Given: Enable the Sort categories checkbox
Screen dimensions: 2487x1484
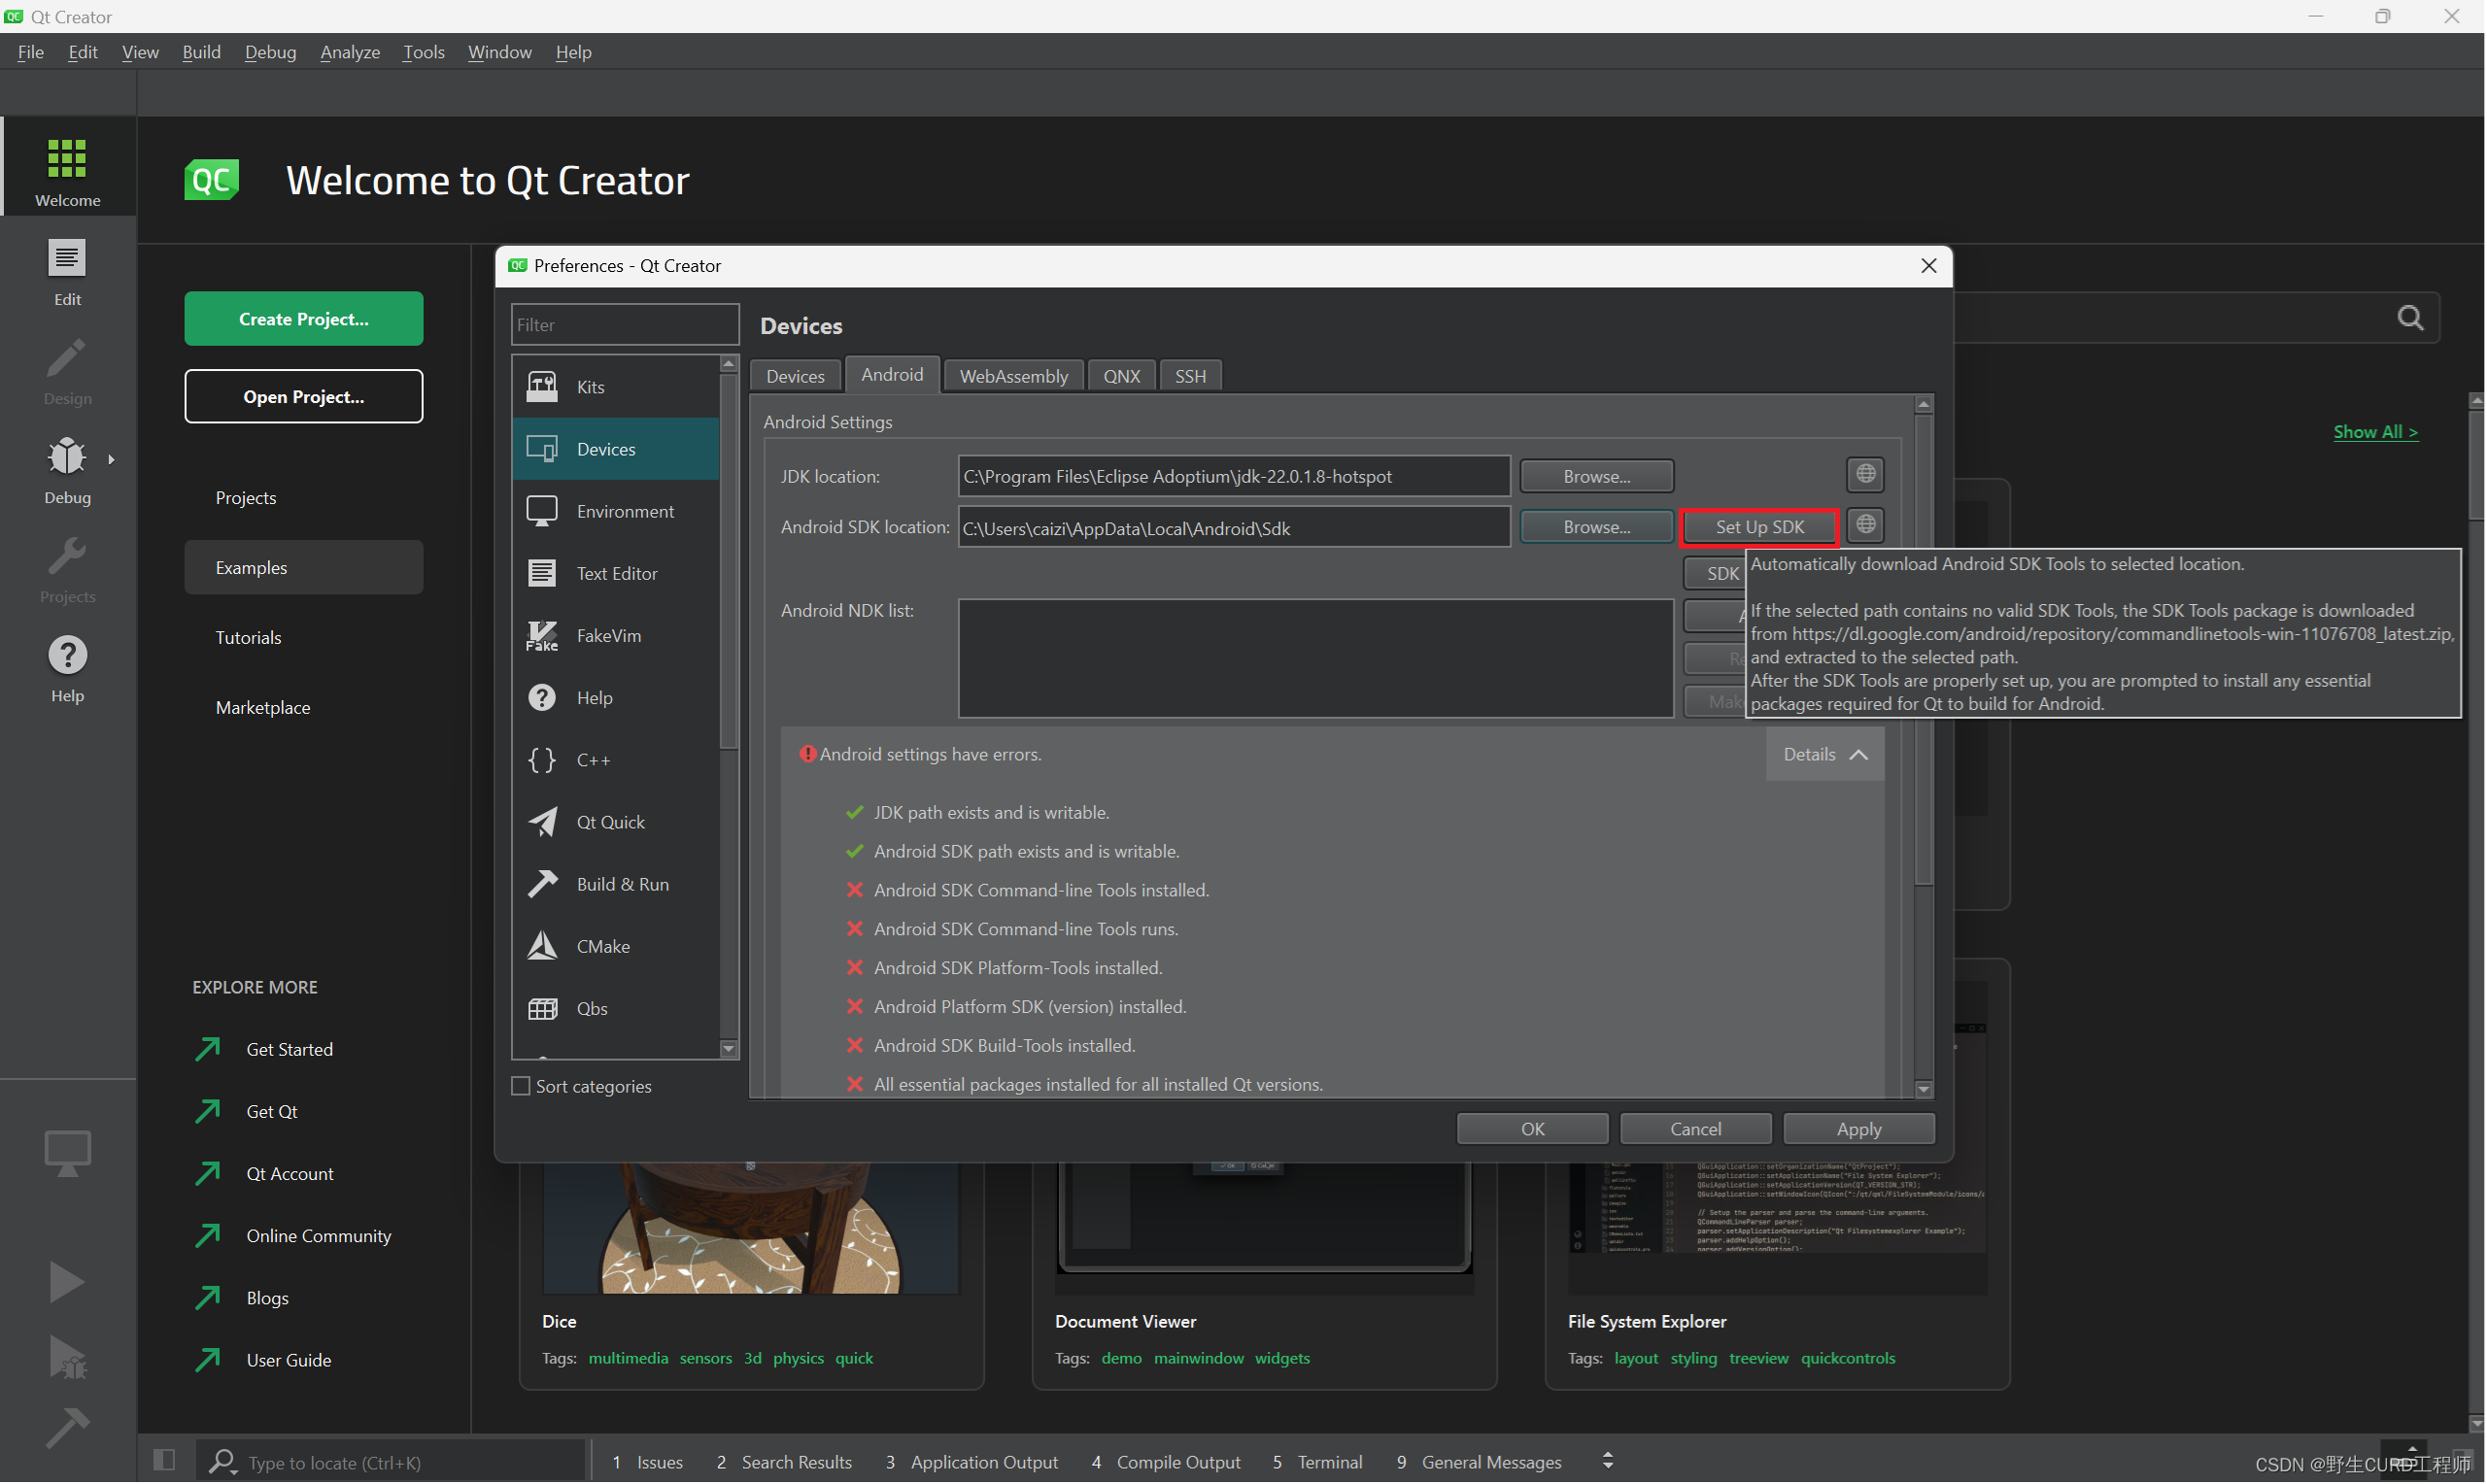Looking at the screenshot, I should tap(521, 1087).
